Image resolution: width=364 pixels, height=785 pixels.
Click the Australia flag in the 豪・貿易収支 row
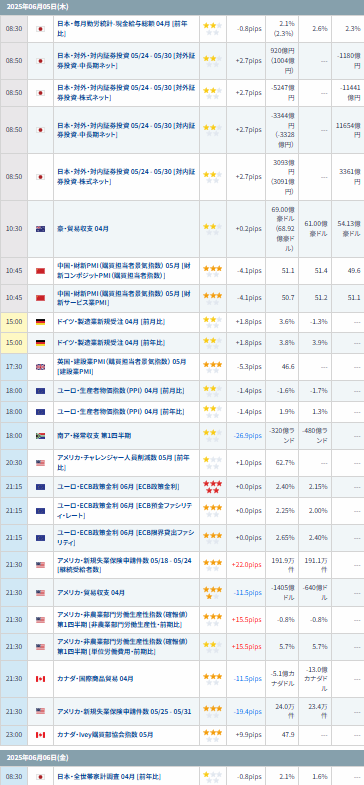[41, 229]
